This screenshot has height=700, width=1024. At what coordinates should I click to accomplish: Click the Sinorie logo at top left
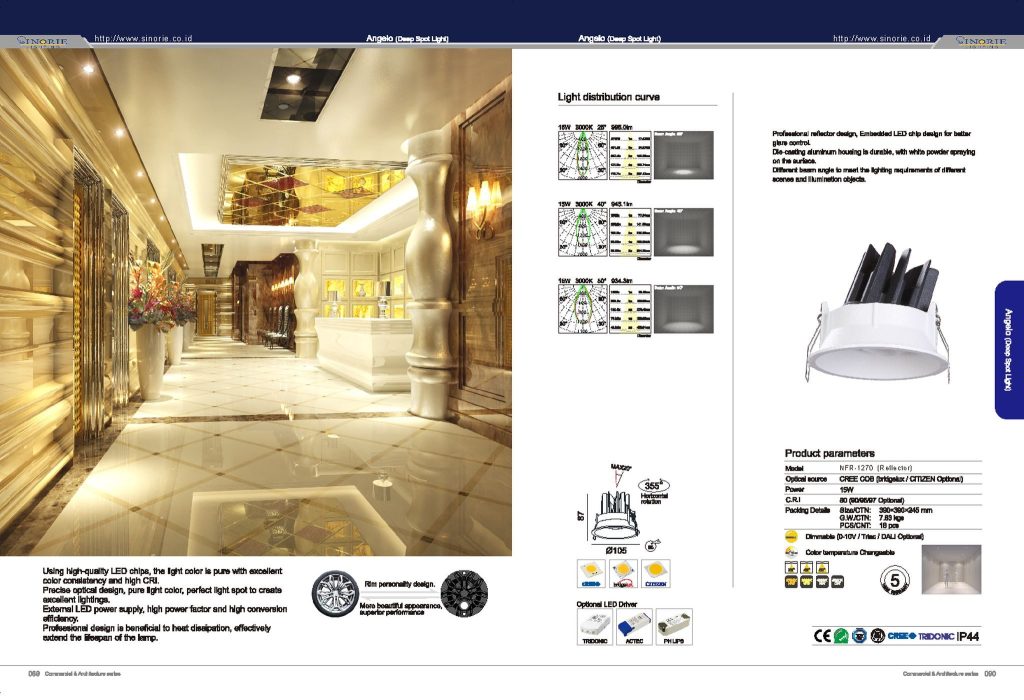(40, 41)
